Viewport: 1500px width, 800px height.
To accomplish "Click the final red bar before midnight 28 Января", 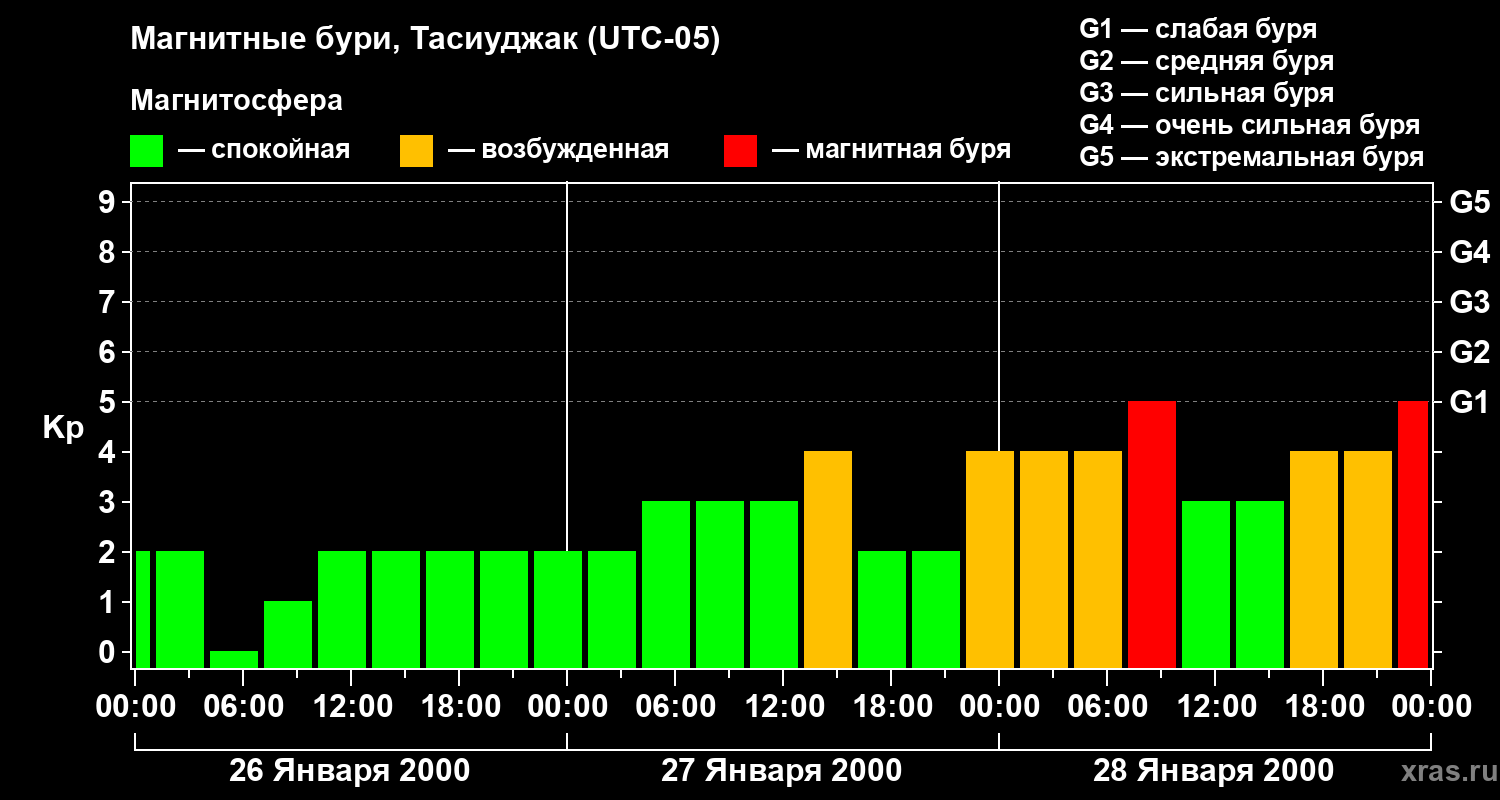I will coord(1413,534).
